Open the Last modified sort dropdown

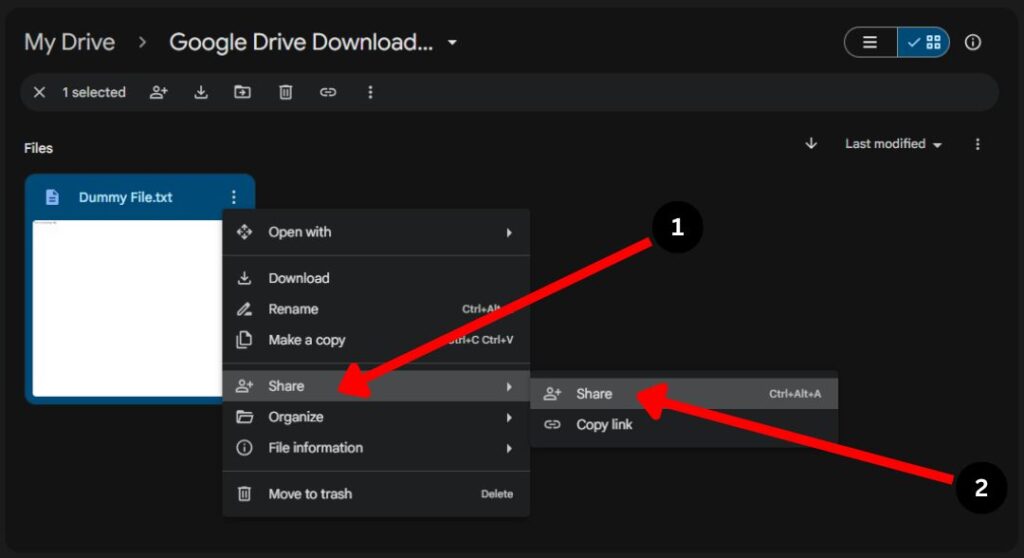point(893,144)
